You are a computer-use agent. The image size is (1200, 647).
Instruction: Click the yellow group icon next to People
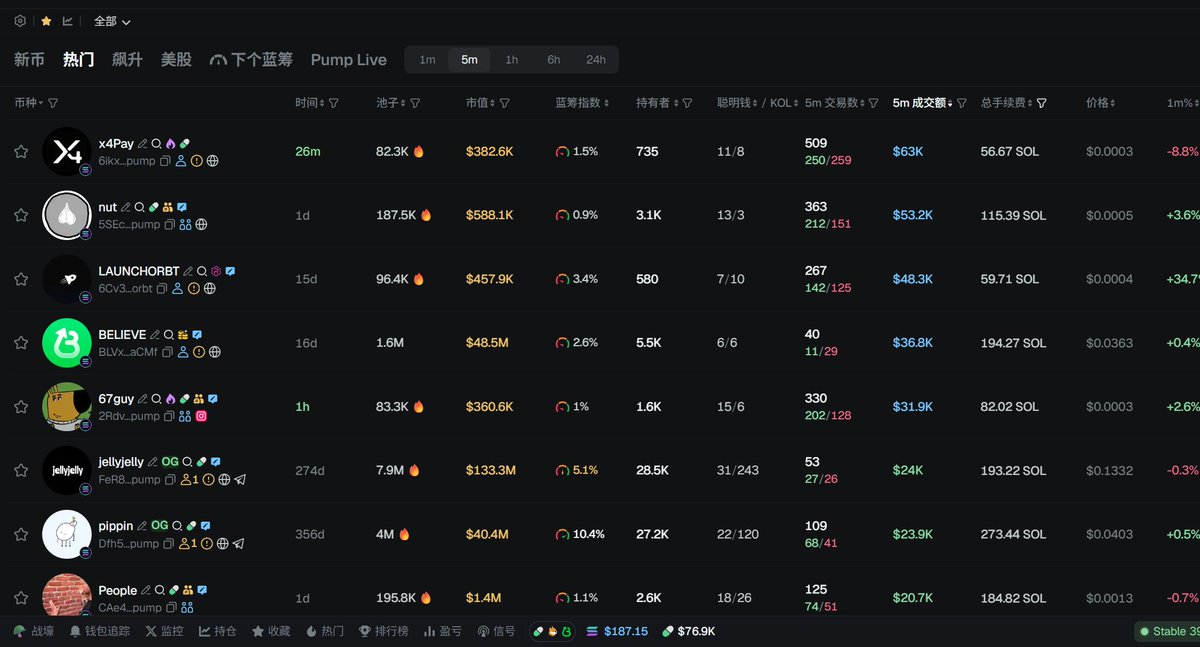[x=188, y=591]
